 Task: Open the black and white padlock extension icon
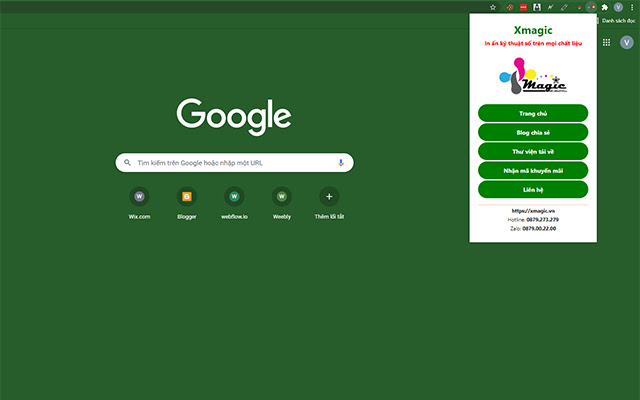(x=537, y=7)
